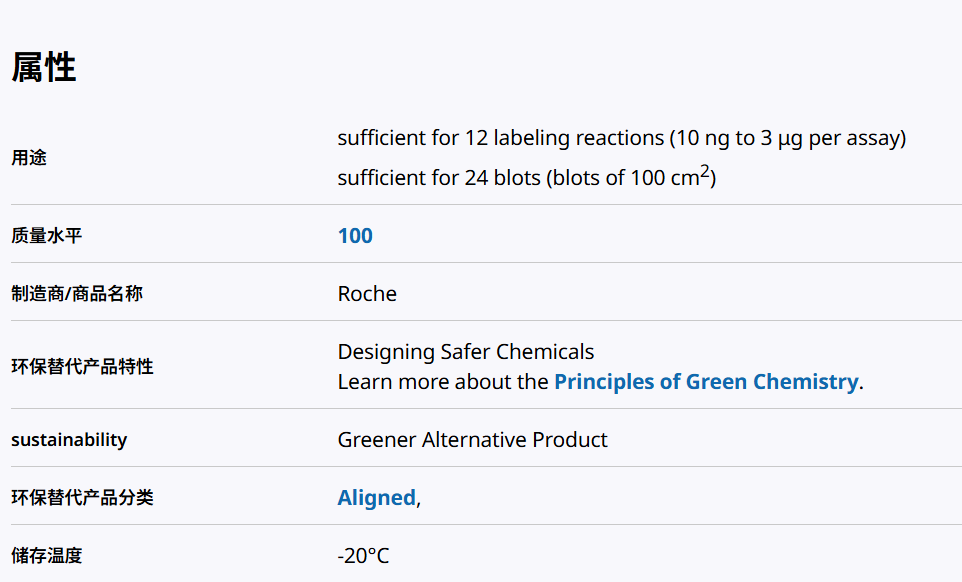Click the Greener Alternative Product value

(472, 440)
